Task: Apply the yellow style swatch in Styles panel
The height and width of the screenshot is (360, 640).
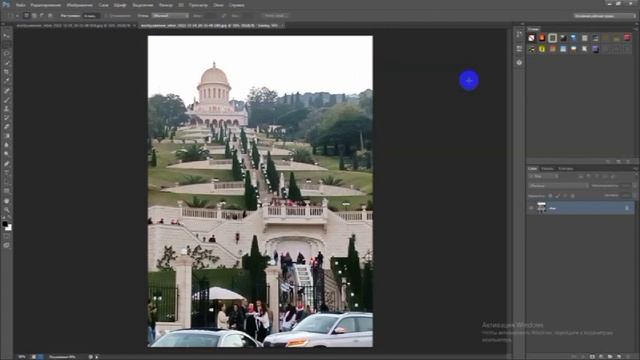Action: click(x=542, y=49)
